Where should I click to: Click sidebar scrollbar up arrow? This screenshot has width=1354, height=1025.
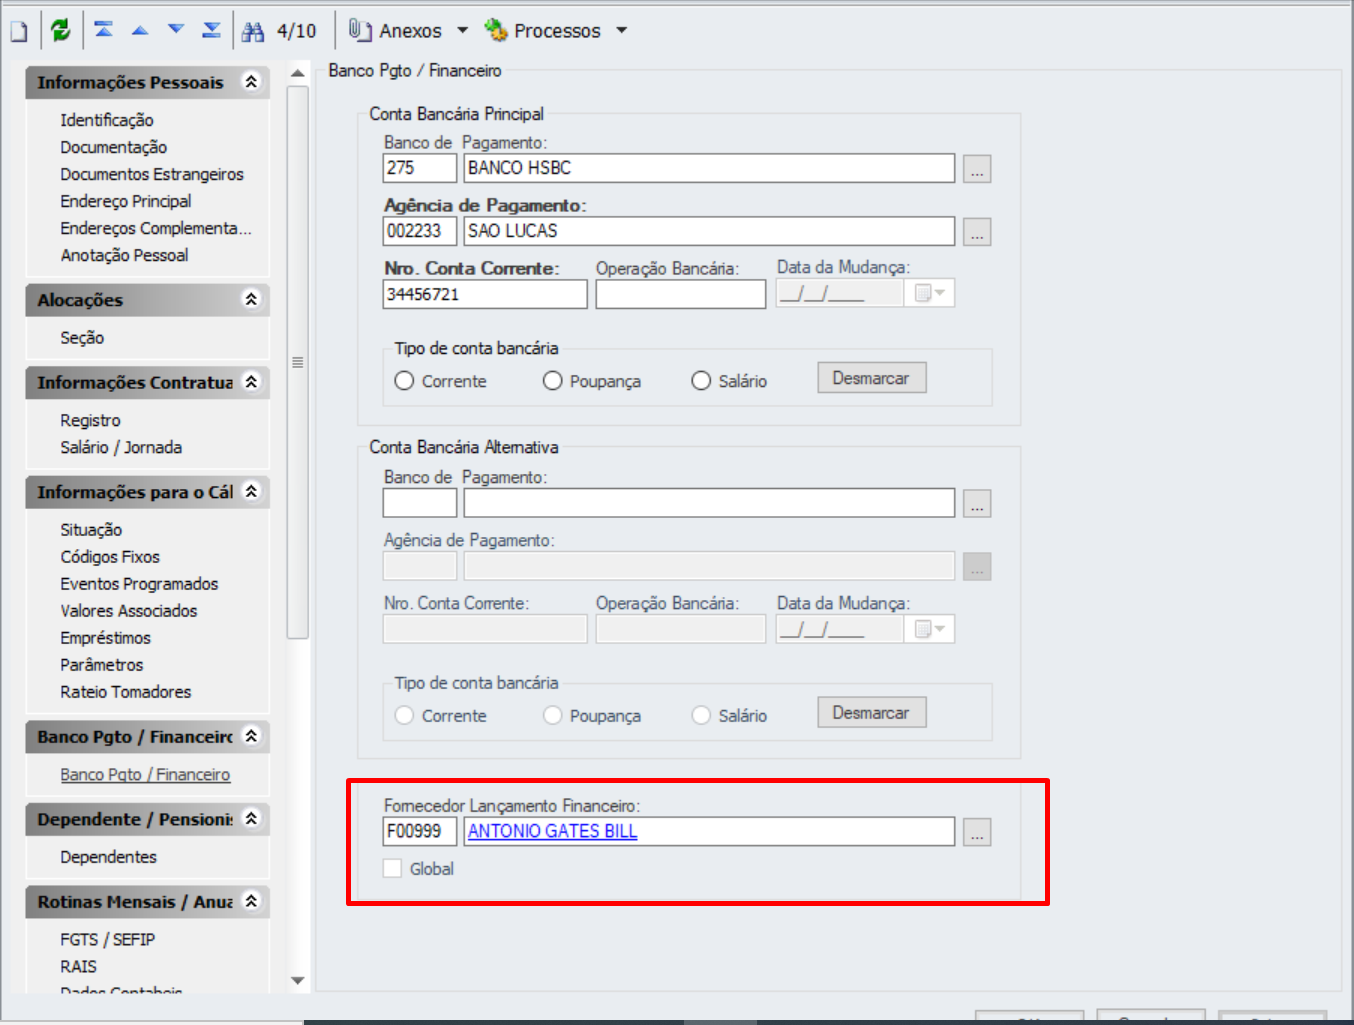(298, 73)
